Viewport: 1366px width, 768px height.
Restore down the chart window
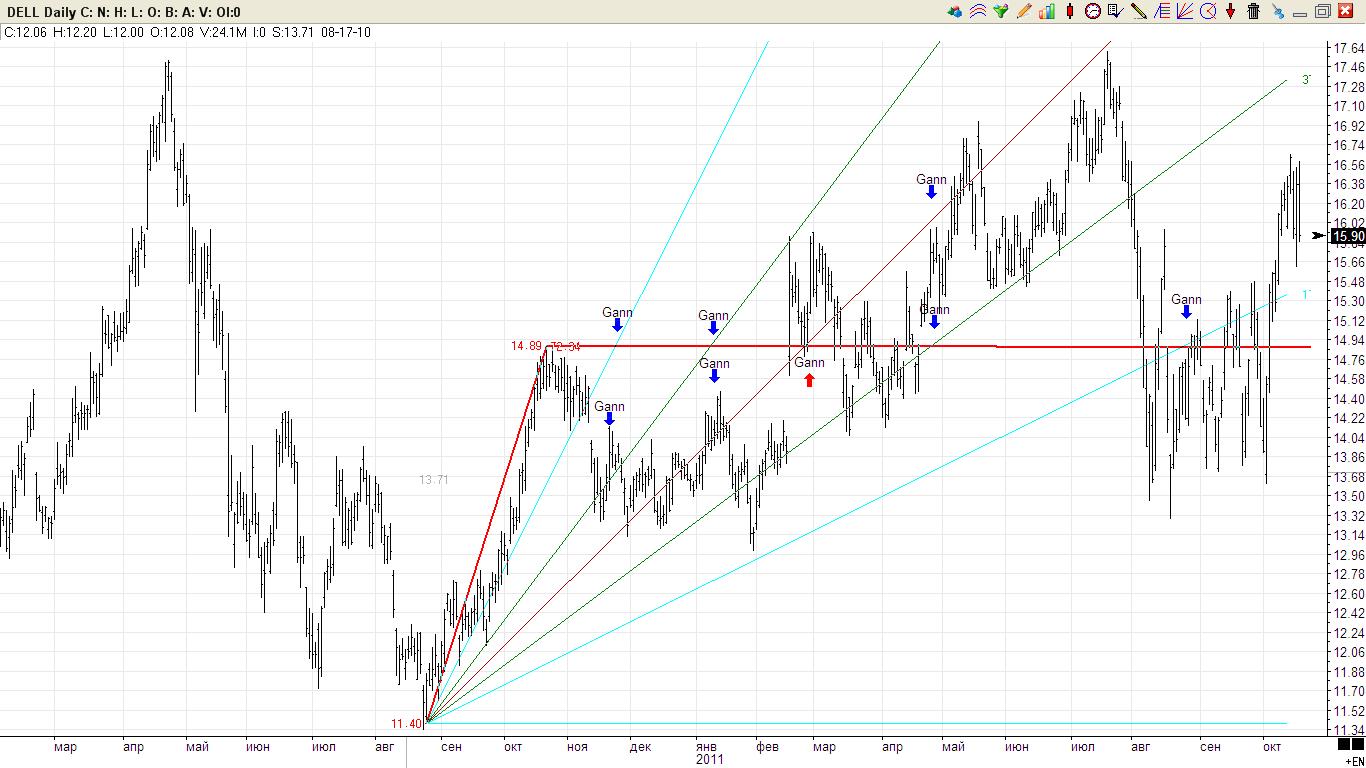pyautogui.click(x=1322, y=11)
